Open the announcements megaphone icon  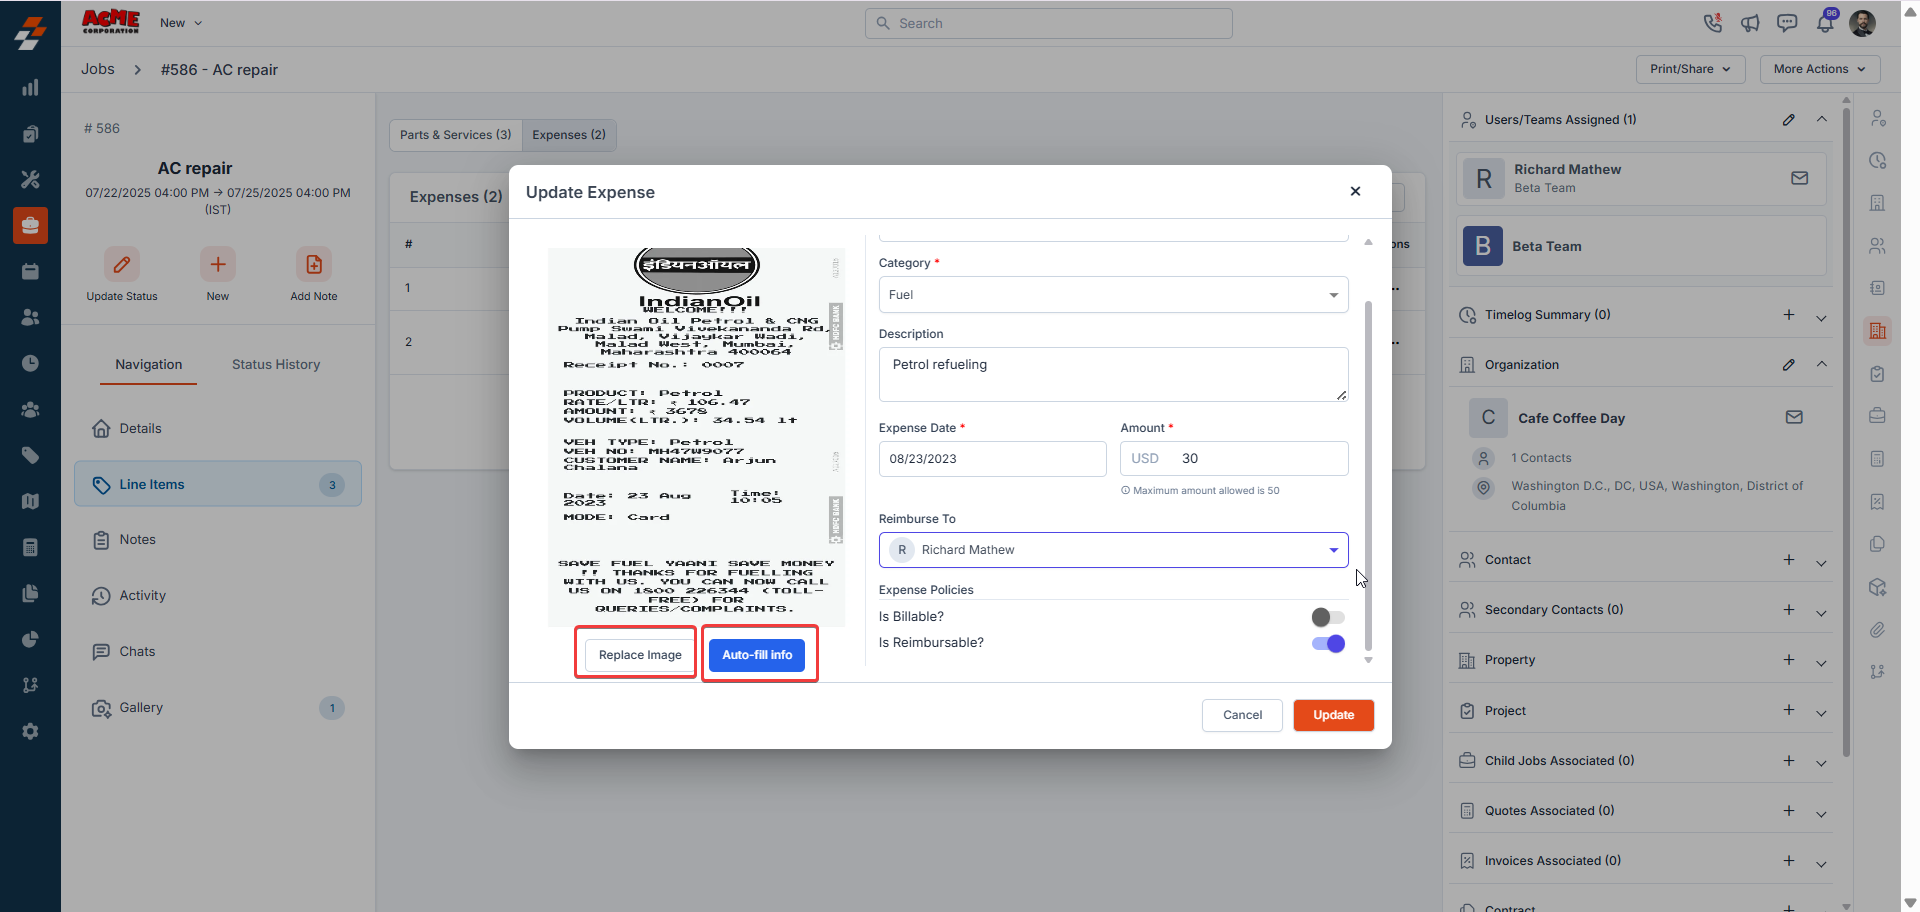(x=1750, y=23)
